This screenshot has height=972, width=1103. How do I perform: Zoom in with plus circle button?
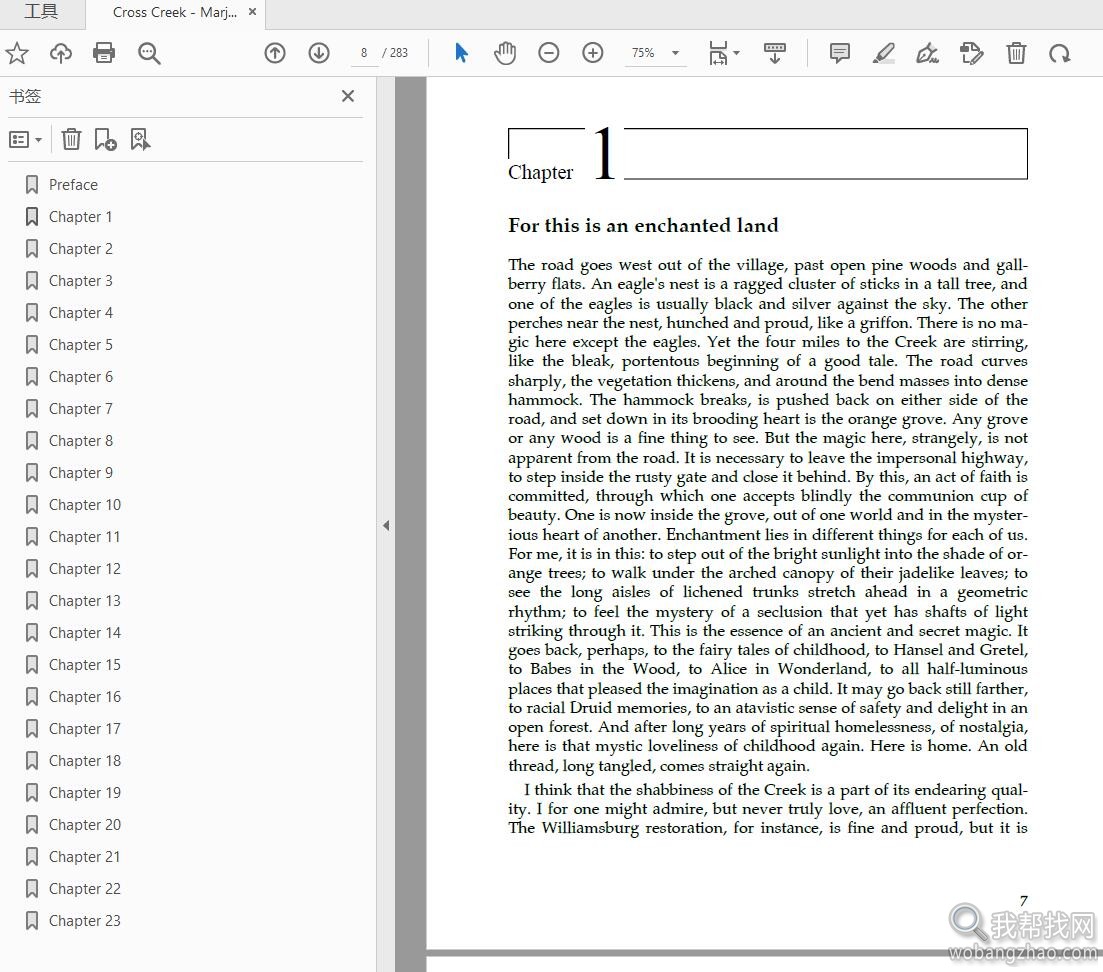[593, 53]
